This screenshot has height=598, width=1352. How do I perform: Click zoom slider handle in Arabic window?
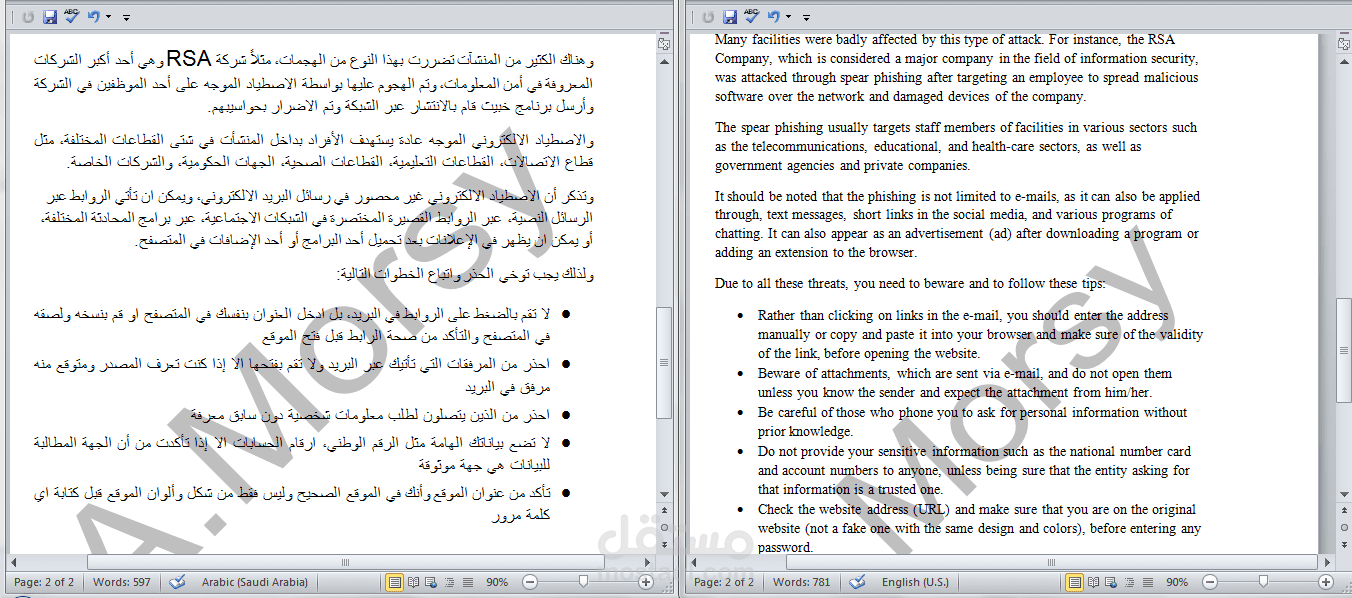tap(584, 582)
